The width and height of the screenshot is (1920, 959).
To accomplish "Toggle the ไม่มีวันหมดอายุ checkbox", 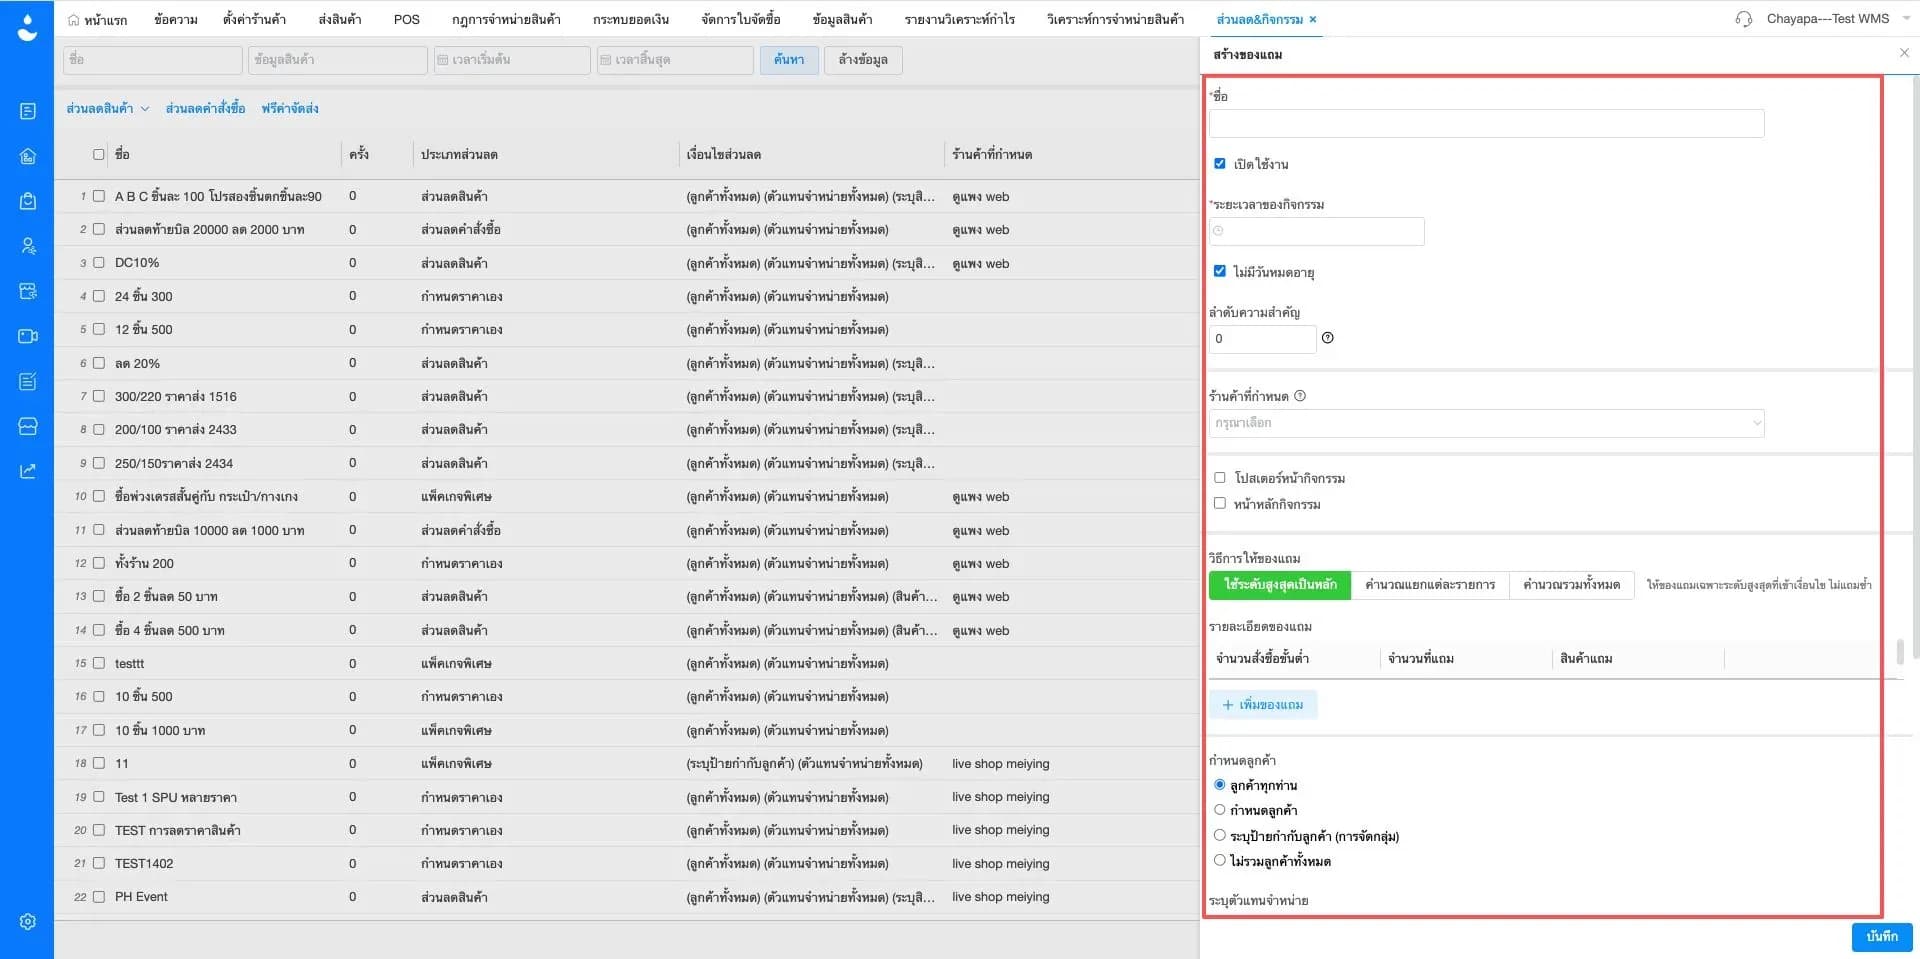I will tap(1219, 271).
